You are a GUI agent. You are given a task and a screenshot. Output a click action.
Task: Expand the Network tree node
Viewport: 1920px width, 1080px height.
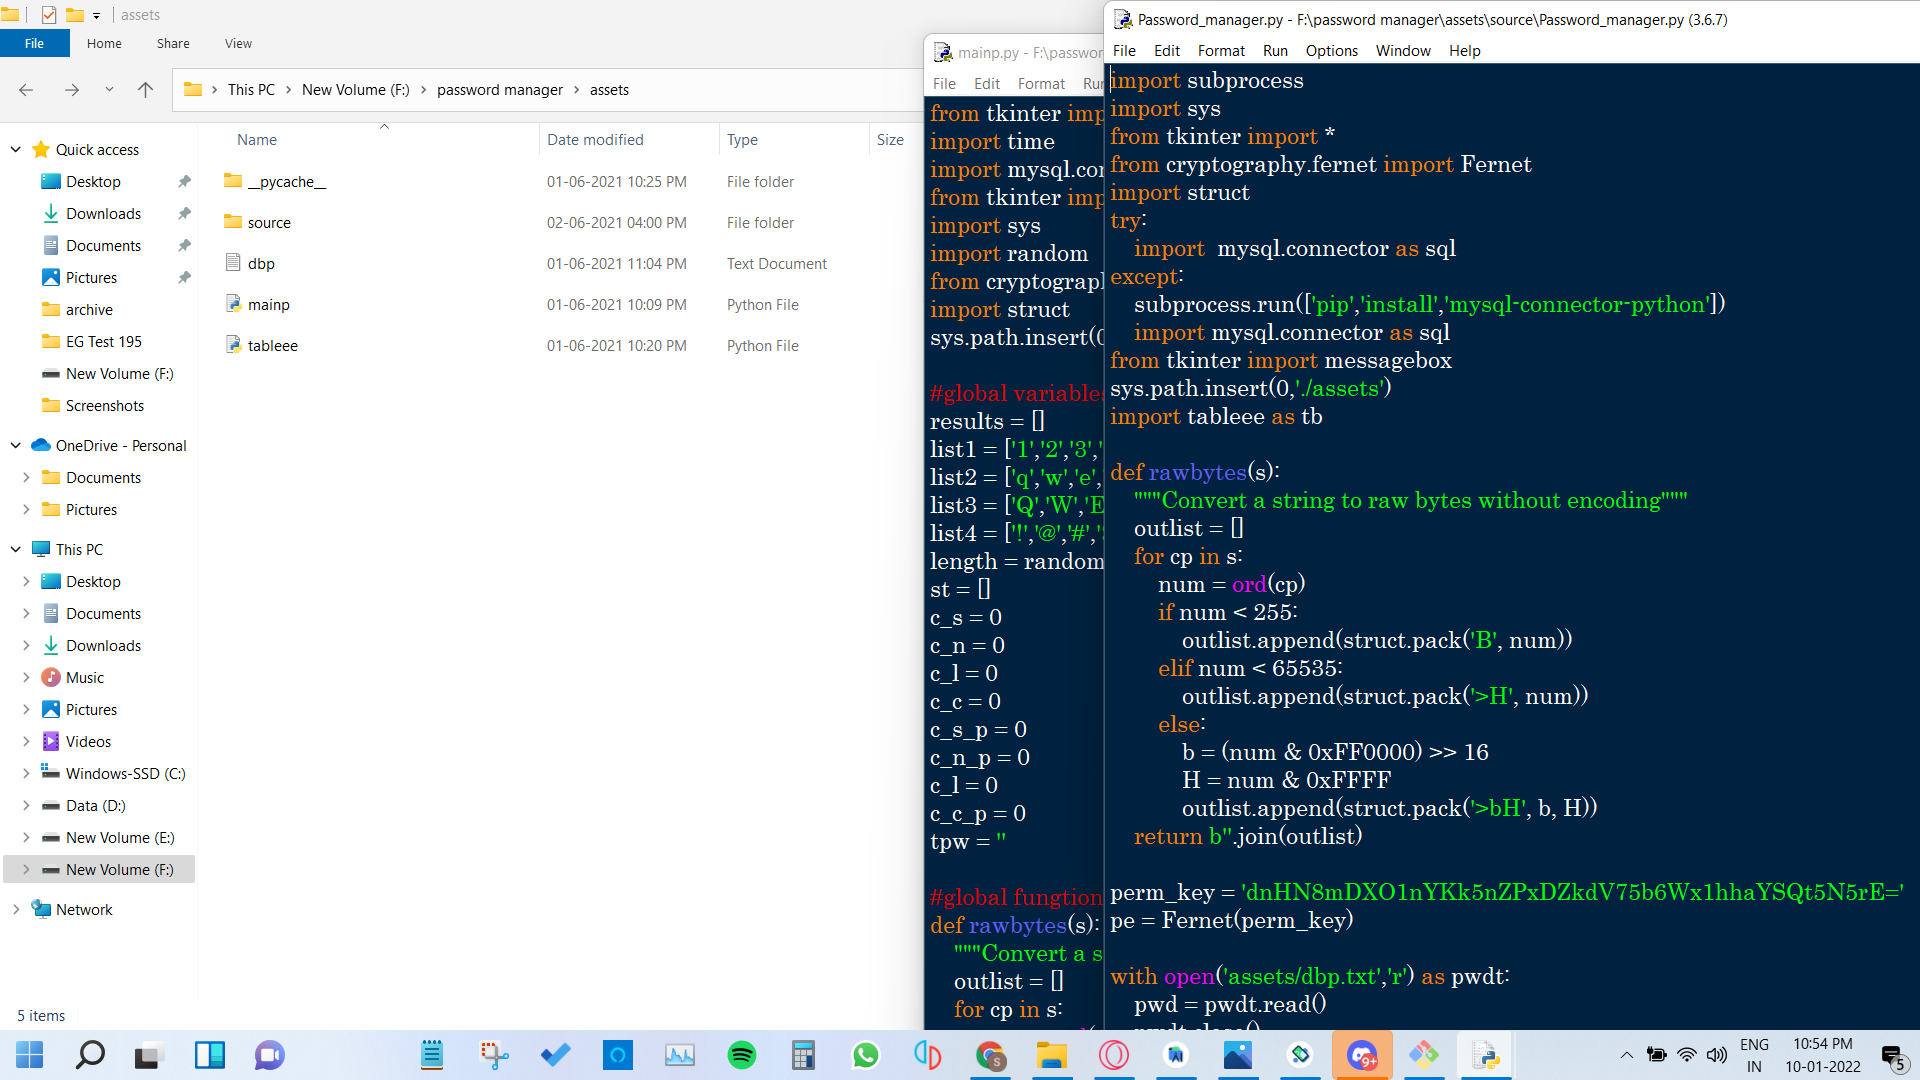16,910
